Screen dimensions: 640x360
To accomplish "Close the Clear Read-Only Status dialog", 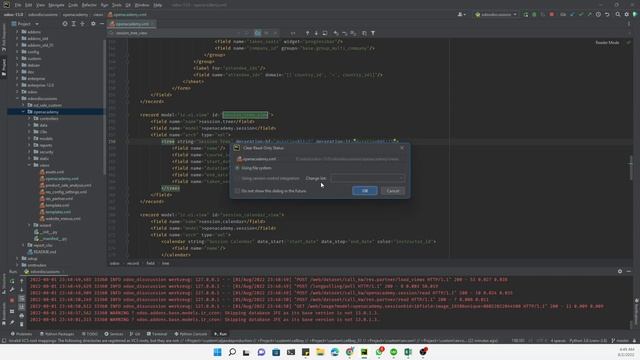I will [402, 148].
